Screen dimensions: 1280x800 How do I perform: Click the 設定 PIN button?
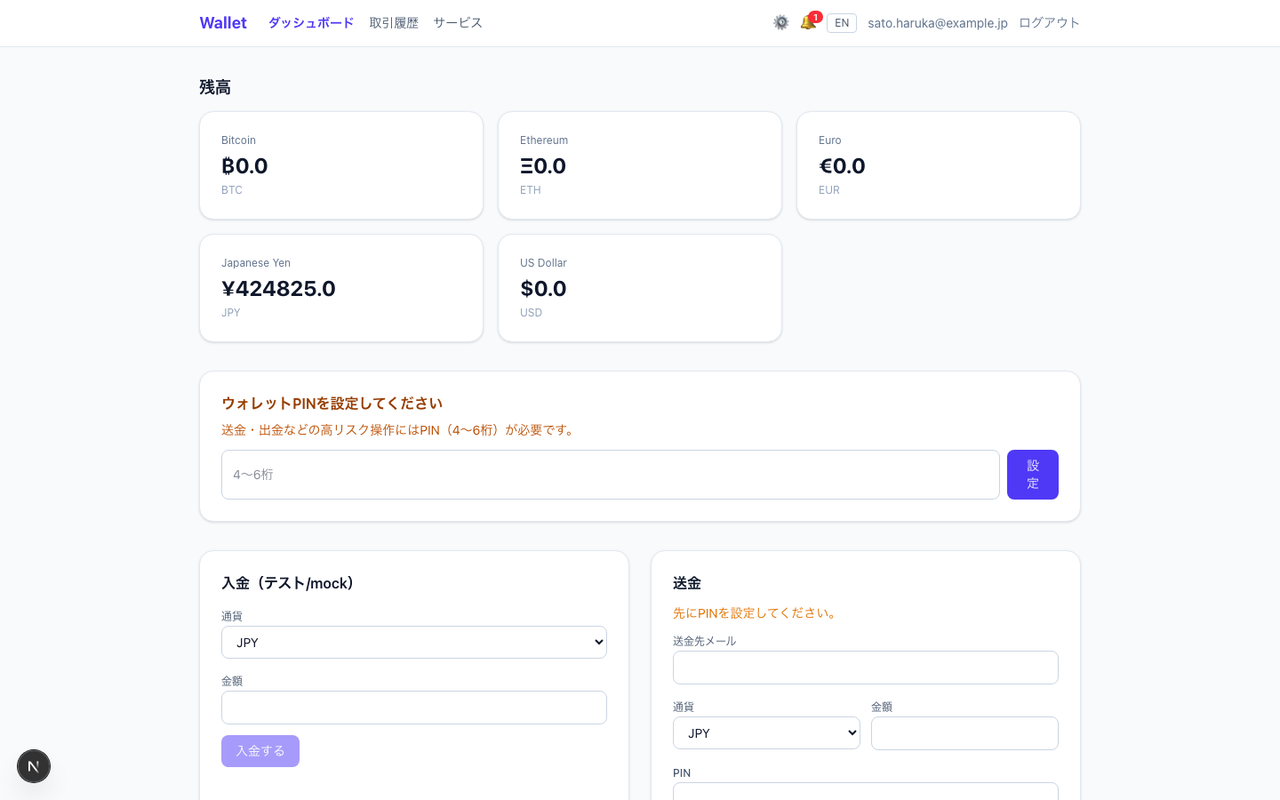(x=1033, y=474)
